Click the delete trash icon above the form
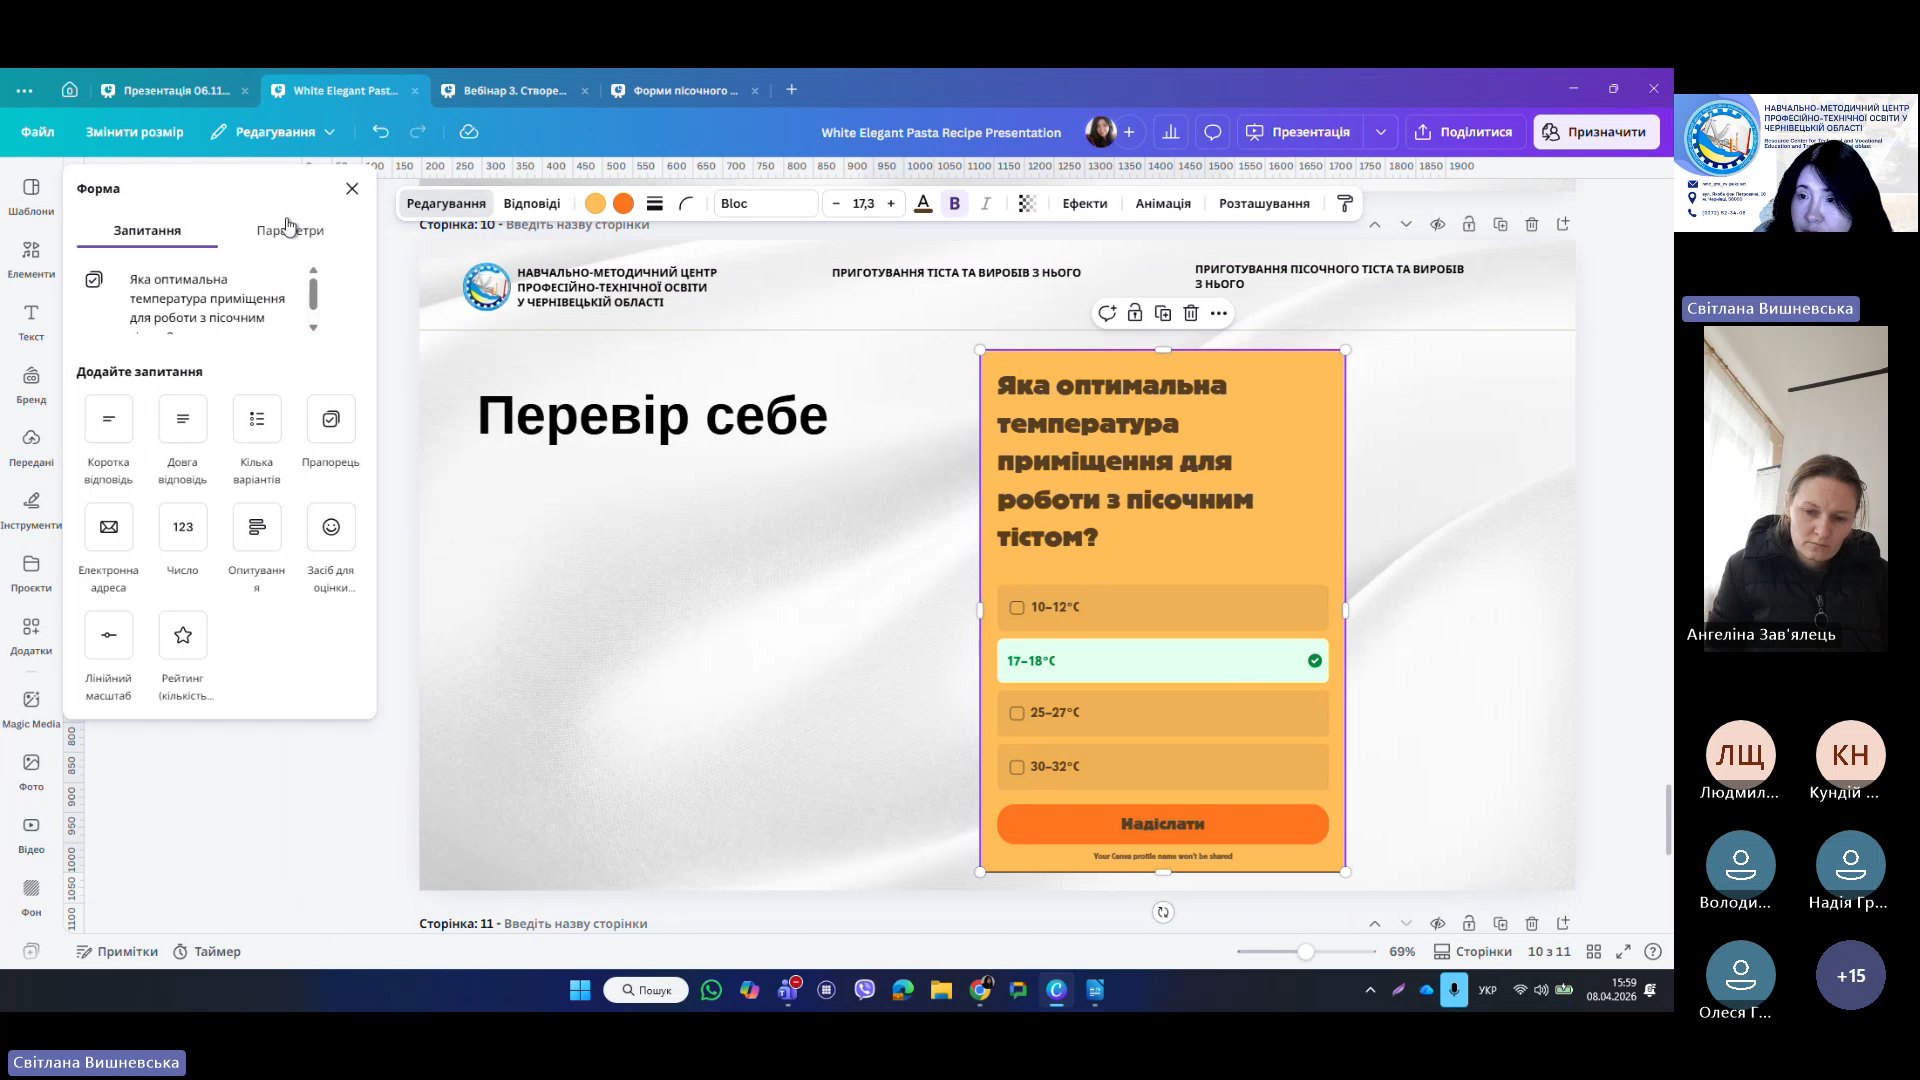The height and width of the screenshot is (1080, 1920). tap(1190, 313)
